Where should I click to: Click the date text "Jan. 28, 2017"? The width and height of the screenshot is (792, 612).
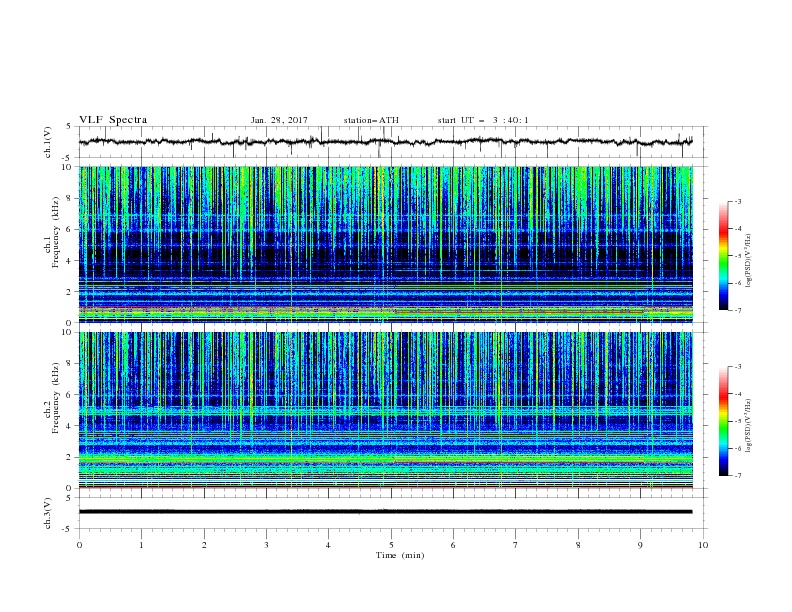click(x=279, y=120)
